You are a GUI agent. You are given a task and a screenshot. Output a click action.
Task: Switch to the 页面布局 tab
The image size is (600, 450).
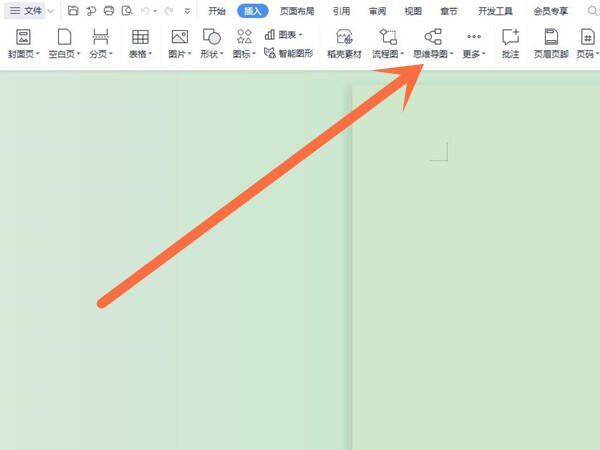pos(297,11)
